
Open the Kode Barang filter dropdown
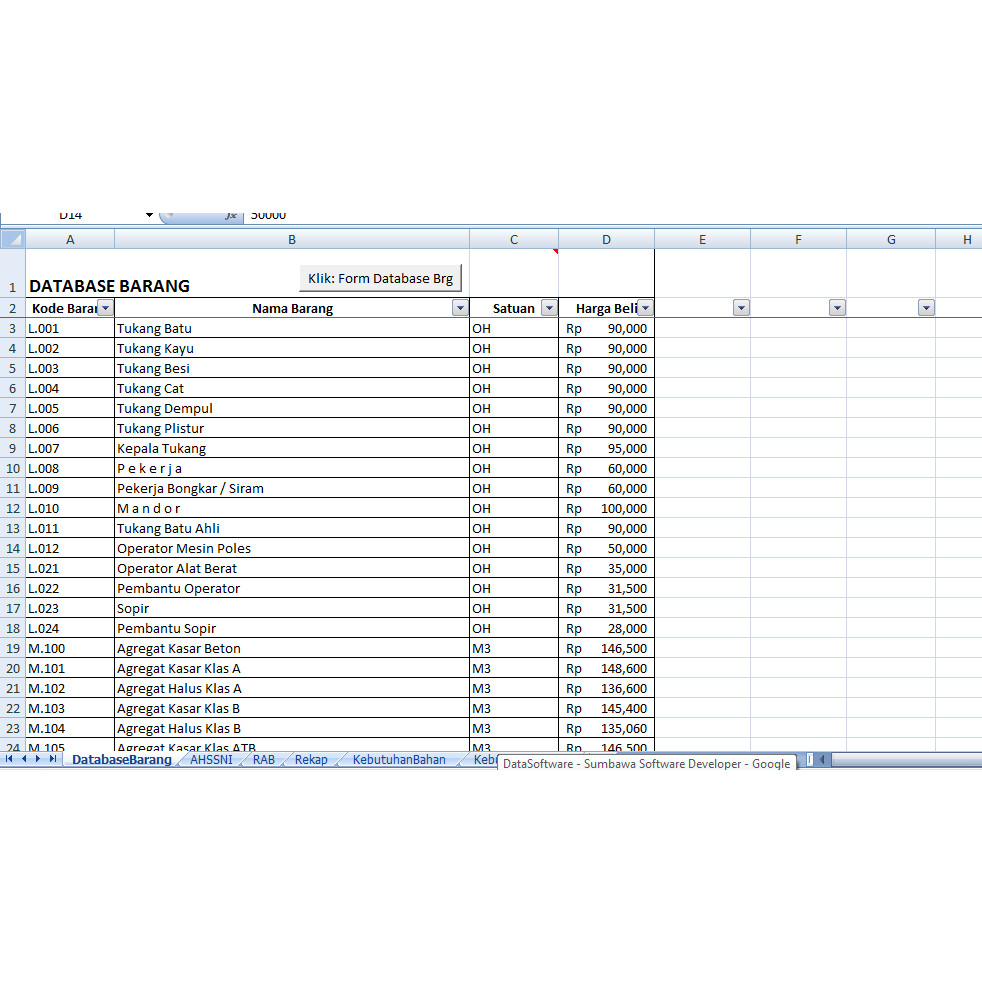pyautogui.click(x=105, y=308)
